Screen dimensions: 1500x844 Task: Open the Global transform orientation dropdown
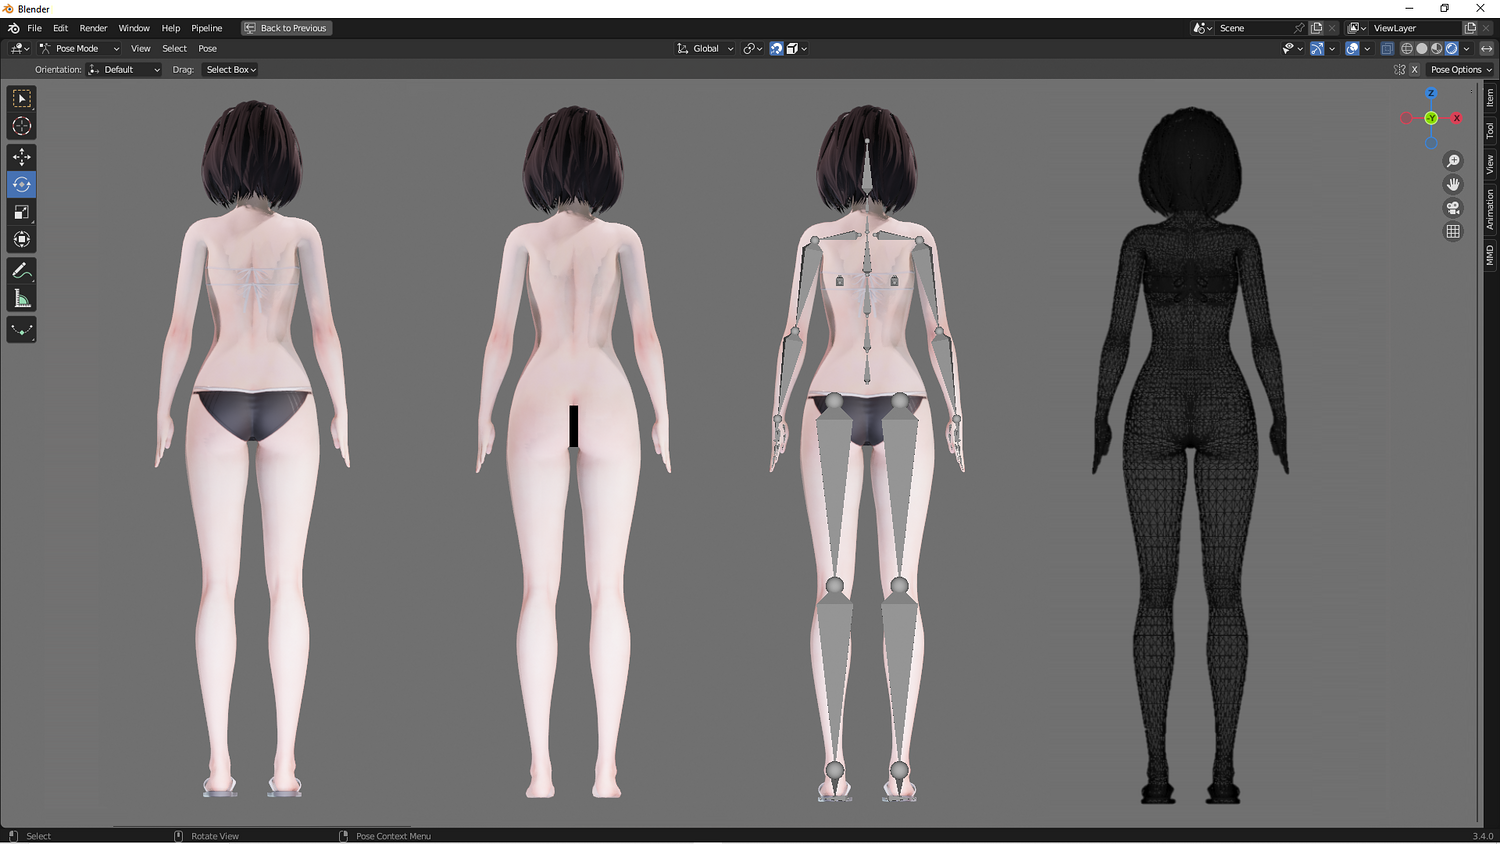click(x=706, y=48)
